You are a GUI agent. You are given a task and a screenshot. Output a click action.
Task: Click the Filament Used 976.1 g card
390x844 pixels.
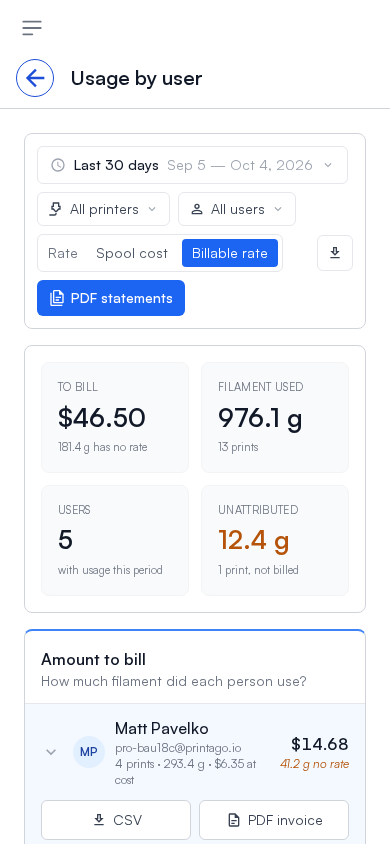pos(275,417)
